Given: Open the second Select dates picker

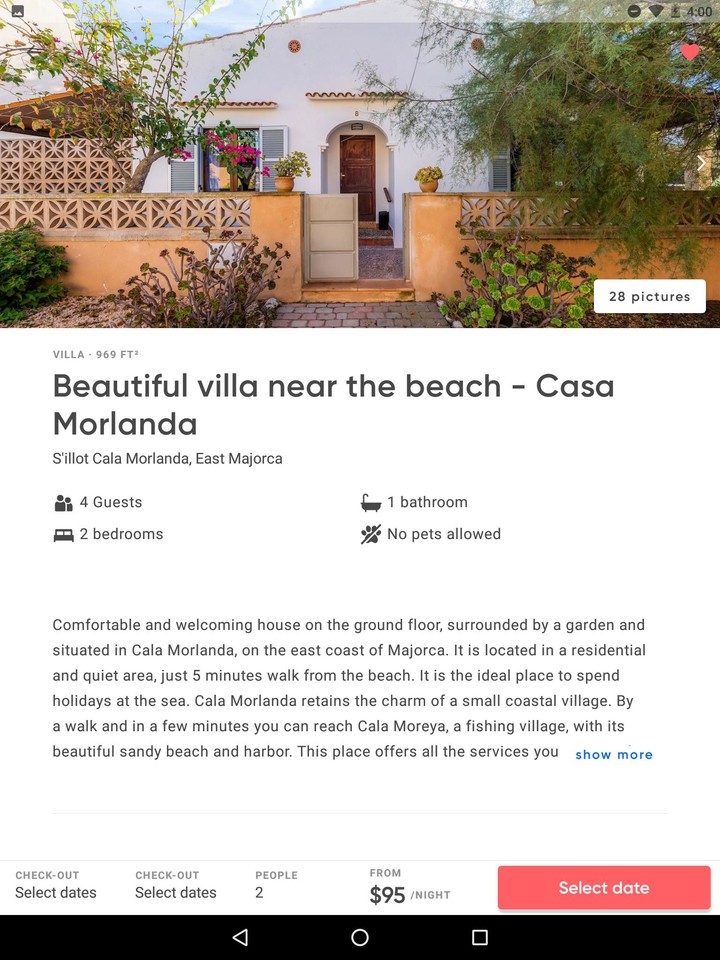Looking at the screenshot, I should pyautogui.click(x=176, y=892).
